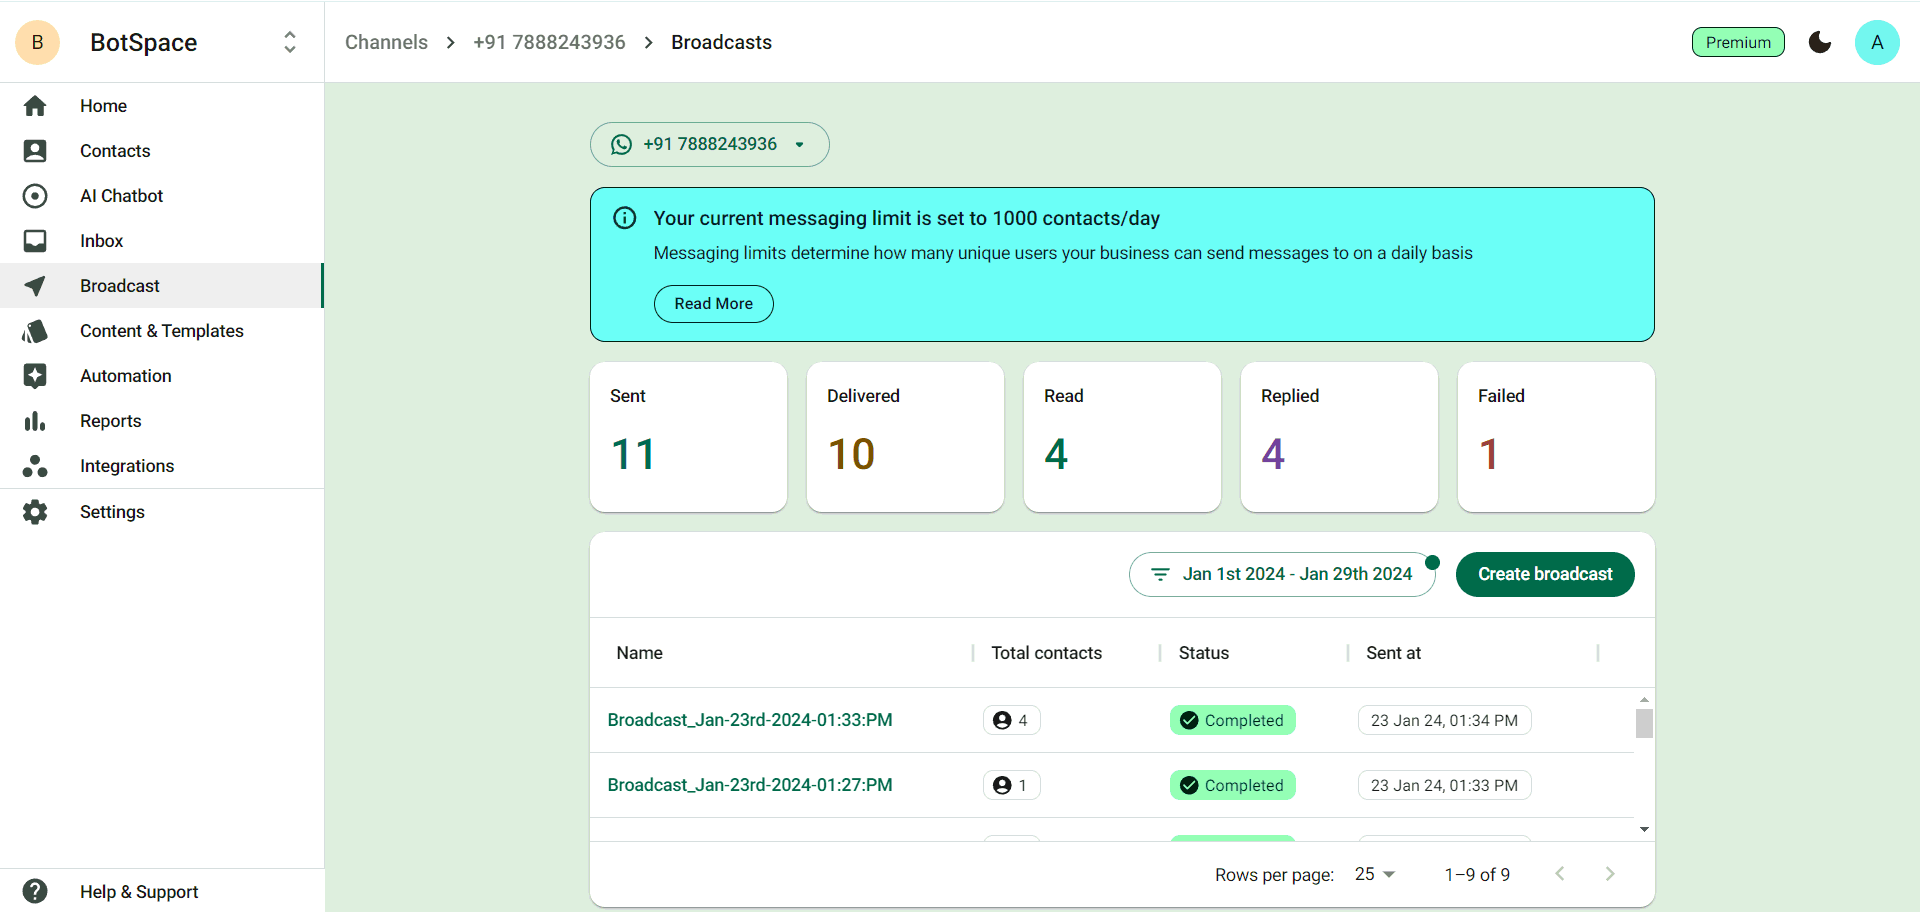Click the info icon in limit banner
This screenshot has width=1920, height=912.
(625, 218)
